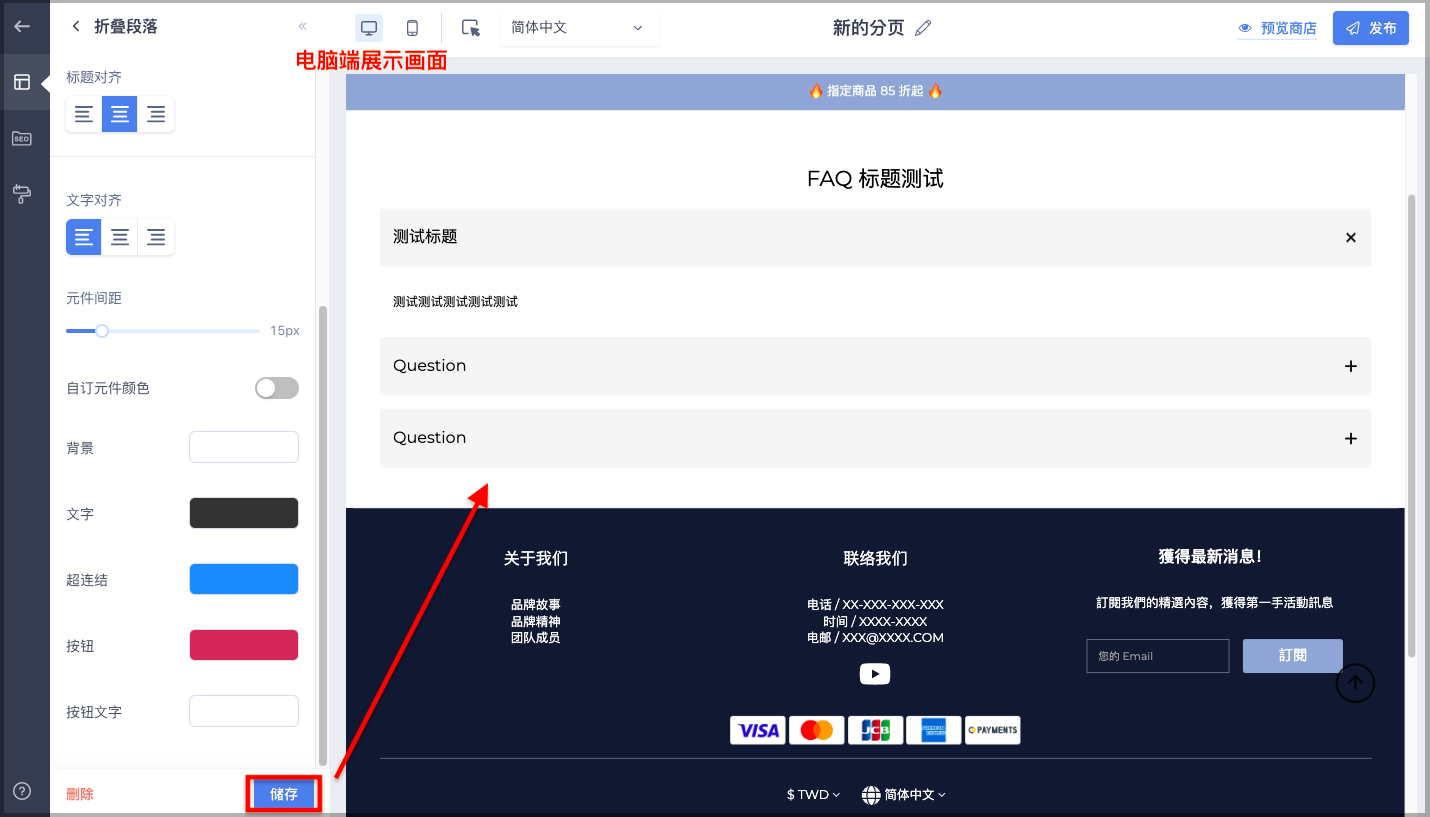
Task: Toggle the 自订元件颜色 switch
Action: click(x=277, y=388)
